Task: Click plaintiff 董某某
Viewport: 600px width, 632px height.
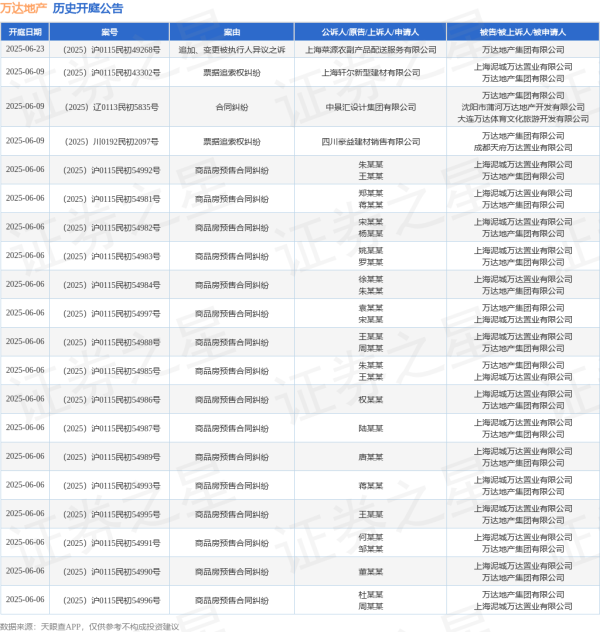Action: [x=370, y=572]
